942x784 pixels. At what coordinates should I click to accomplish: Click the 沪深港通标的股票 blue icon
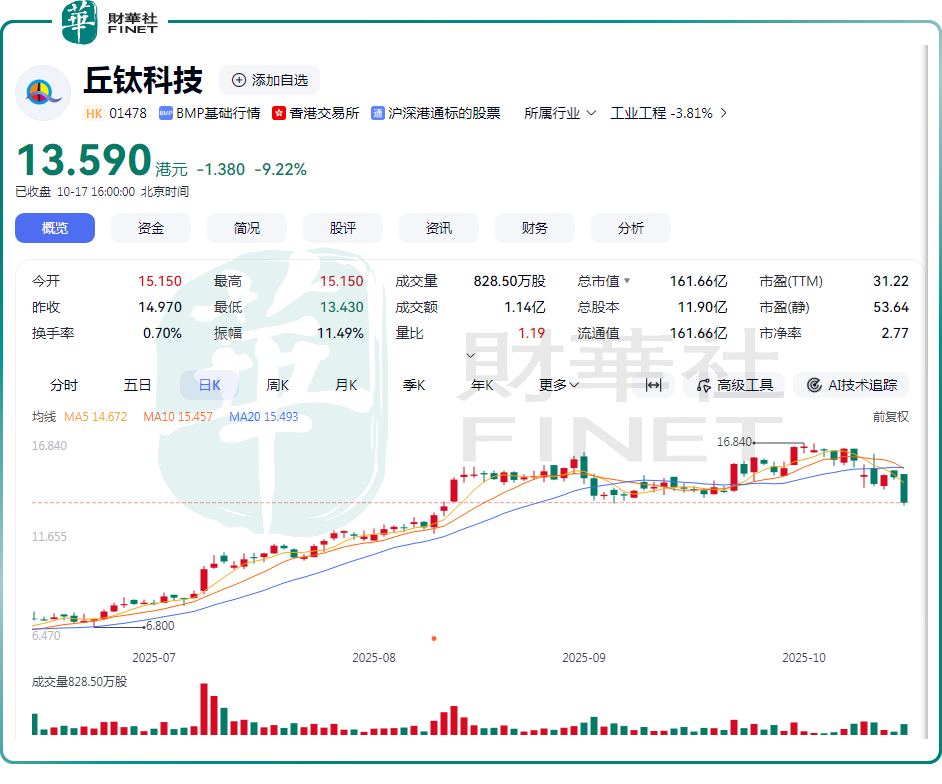point(378,114)
